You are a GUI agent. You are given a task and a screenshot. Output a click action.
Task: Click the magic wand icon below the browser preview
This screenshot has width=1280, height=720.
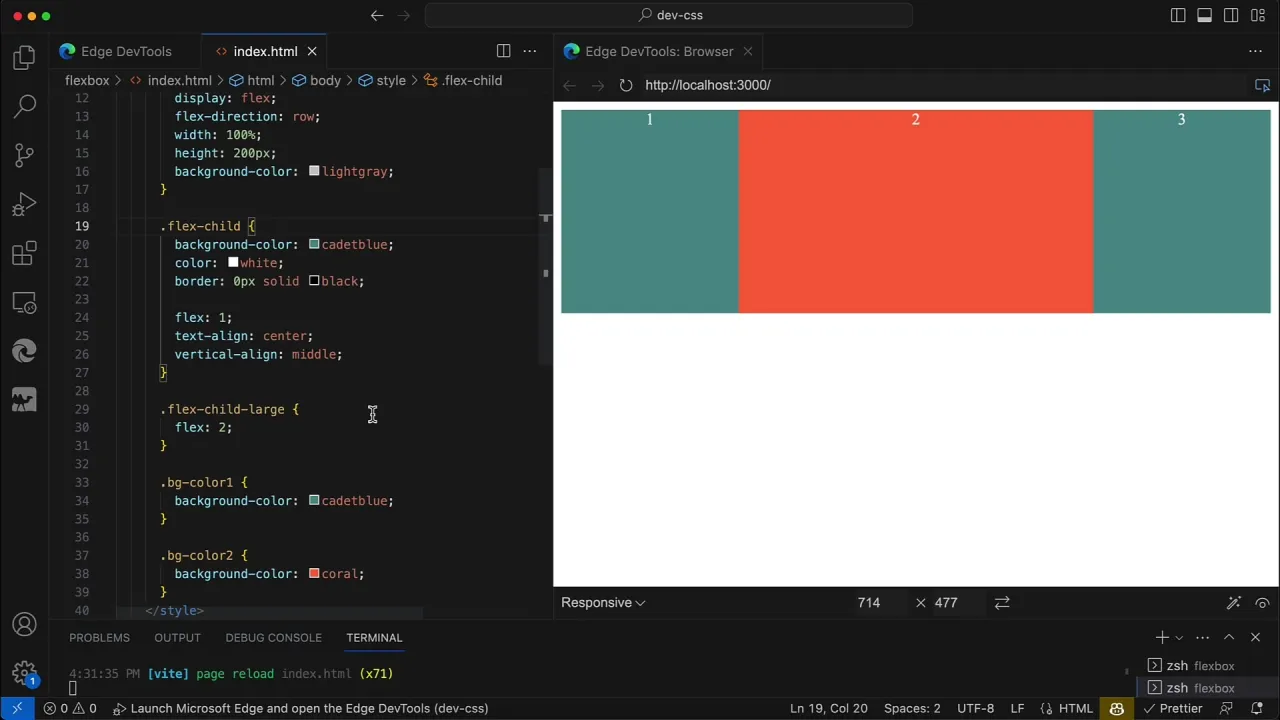(x=1234, y=602)
